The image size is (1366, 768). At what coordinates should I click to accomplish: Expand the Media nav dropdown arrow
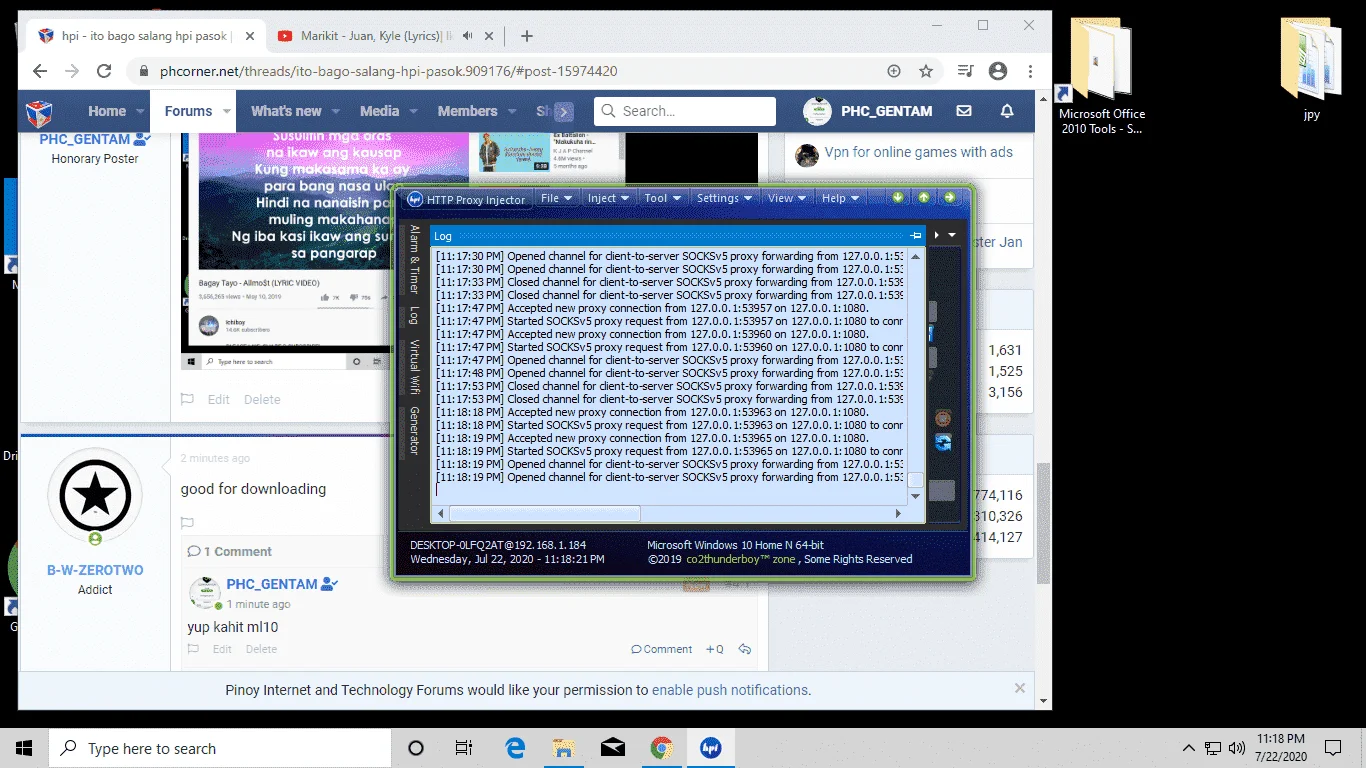point(414,112)
